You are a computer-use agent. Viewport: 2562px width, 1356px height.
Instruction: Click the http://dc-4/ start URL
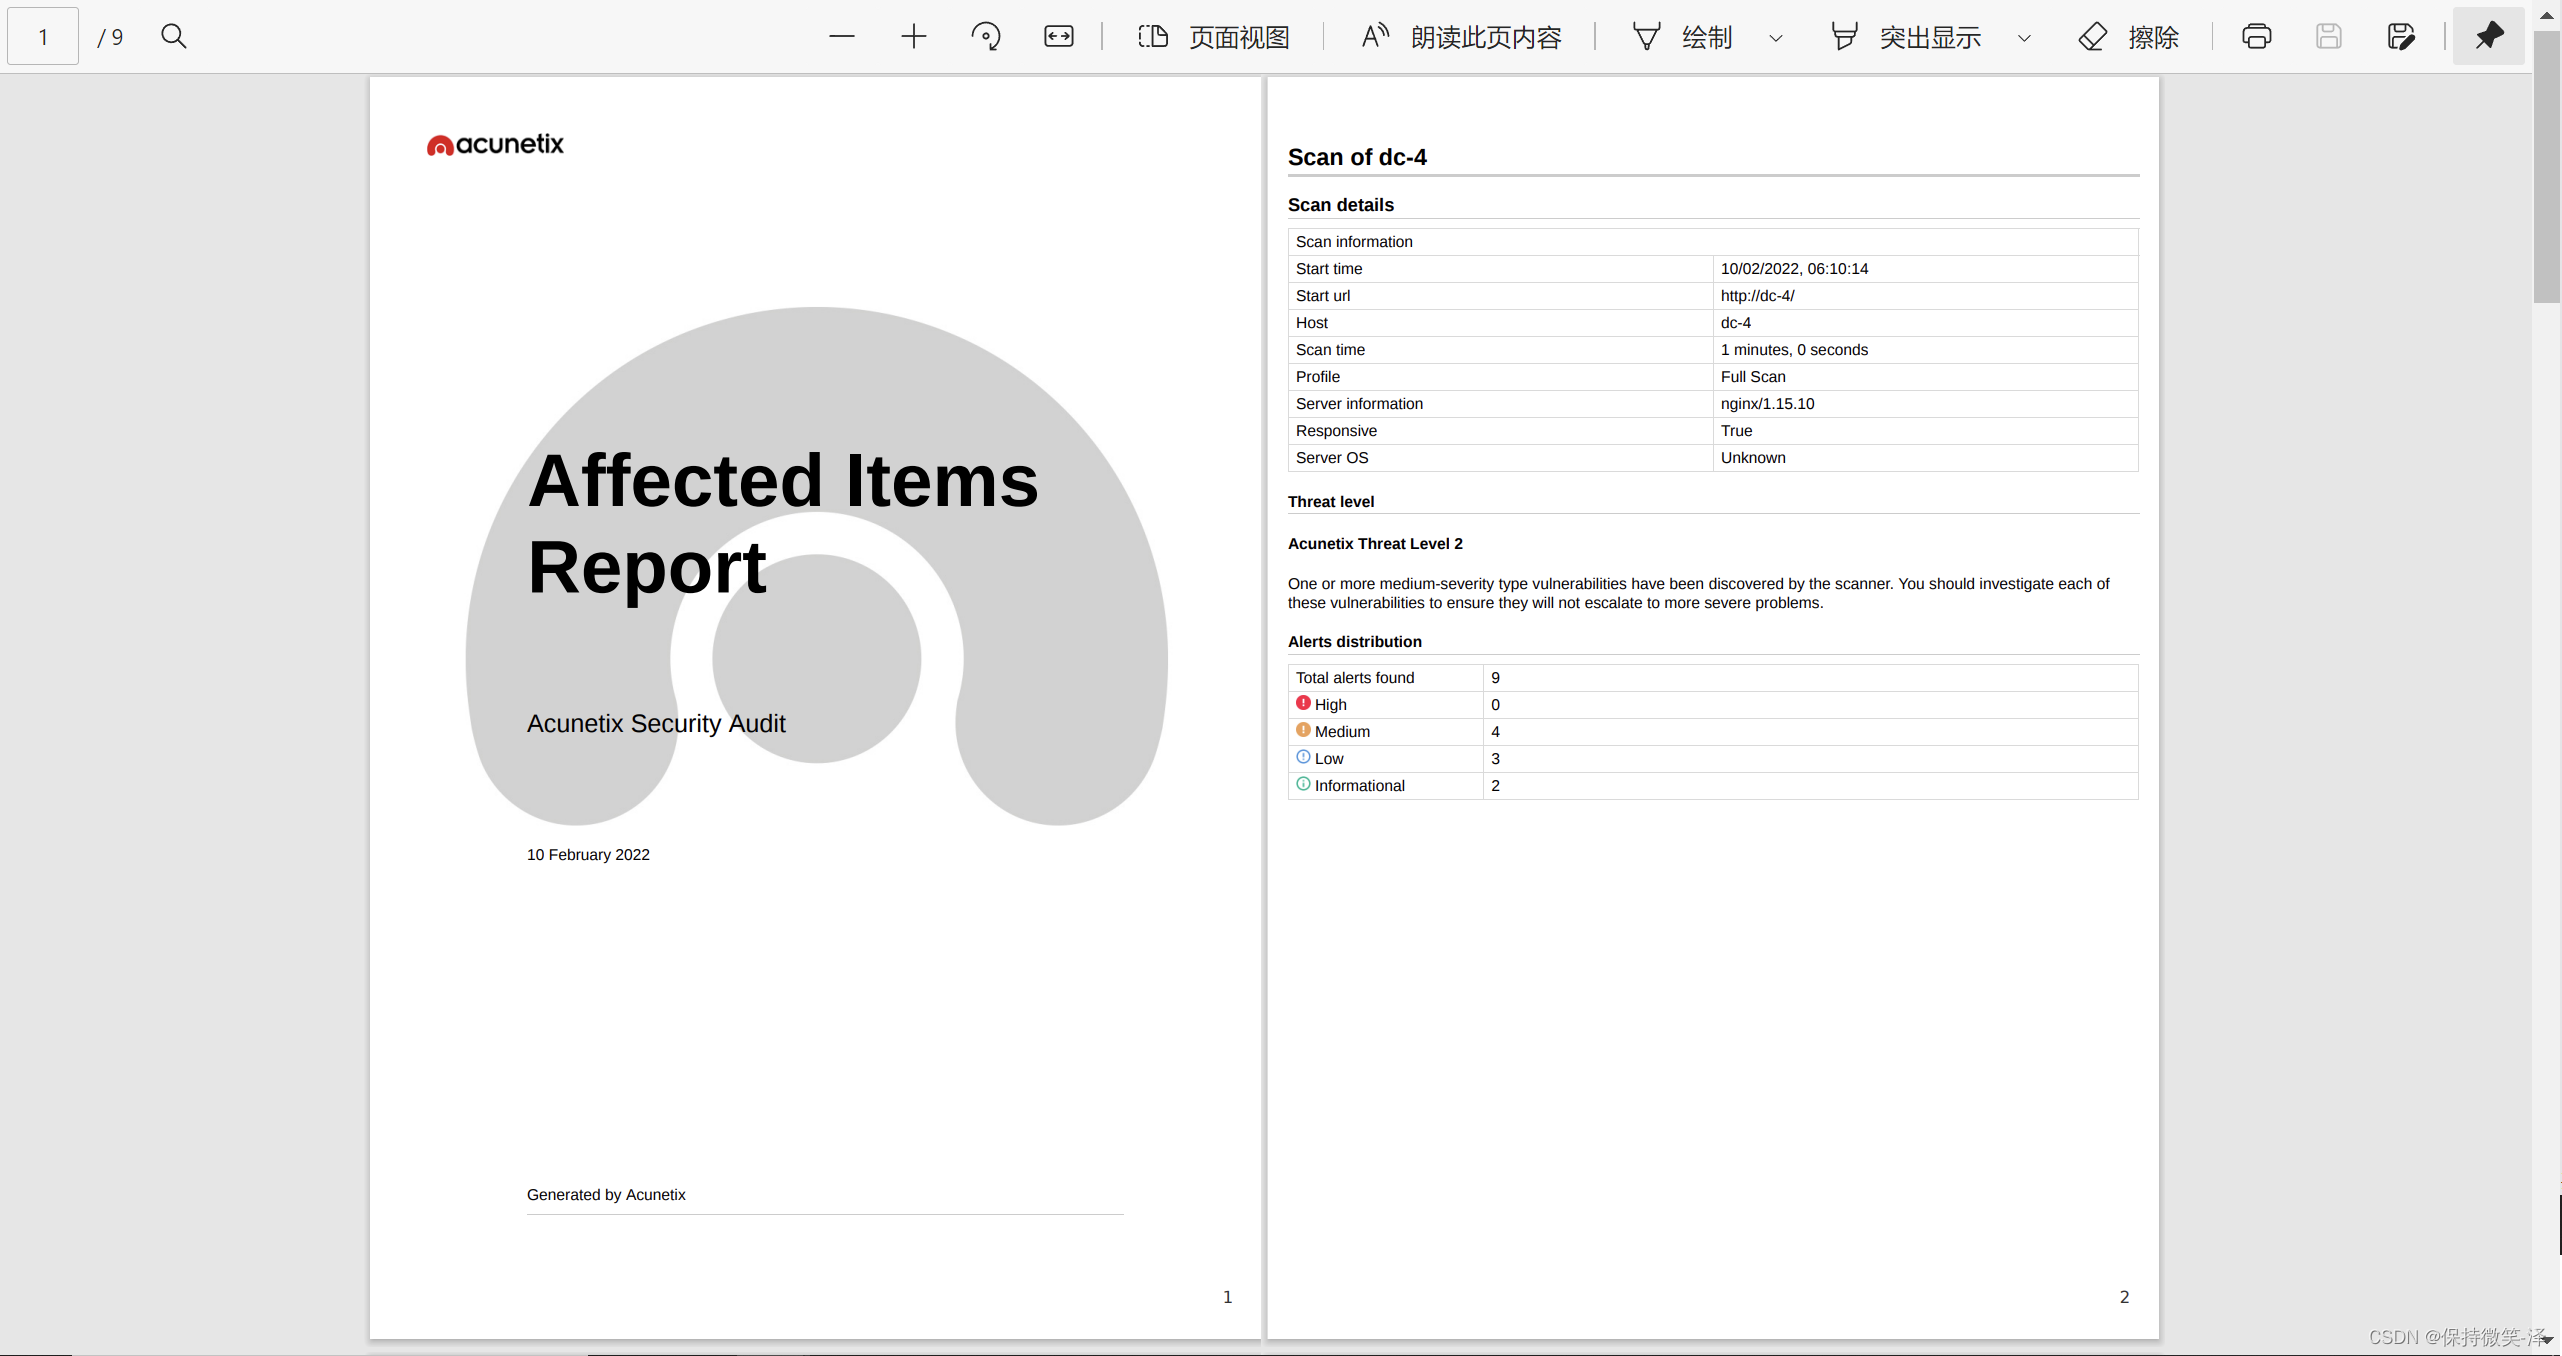[1757, 296]
